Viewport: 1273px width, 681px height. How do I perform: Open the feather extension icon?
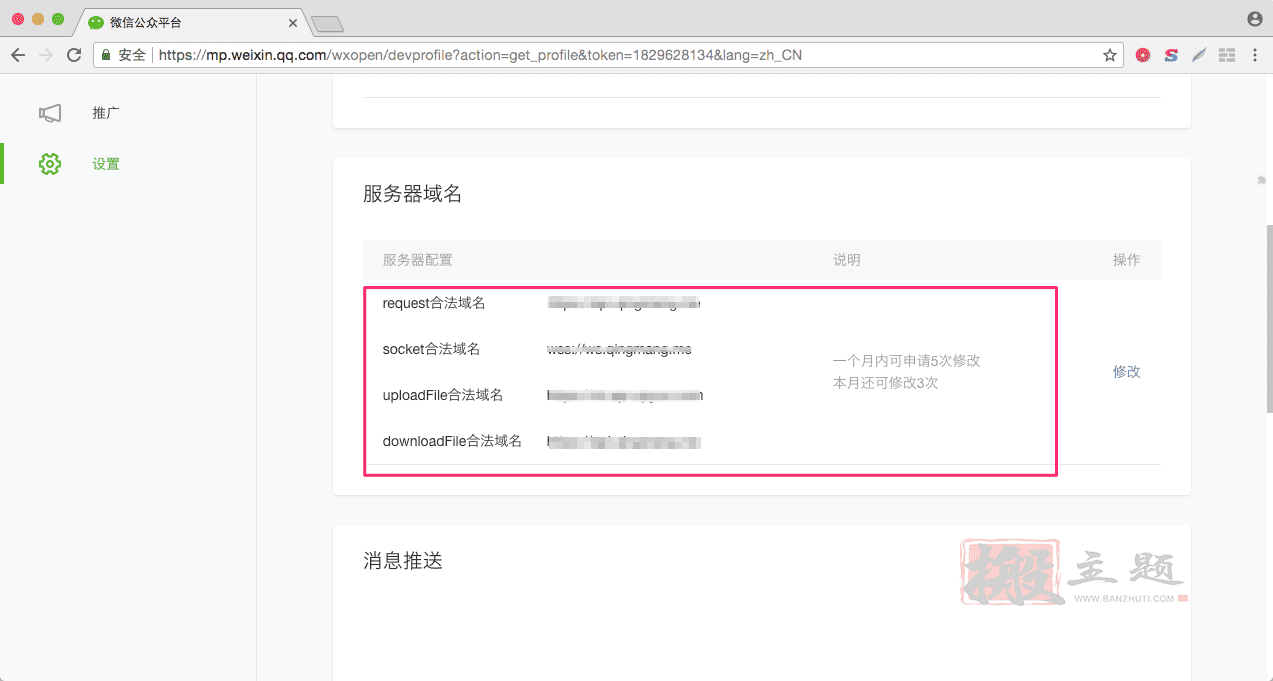pos(1199,55)
